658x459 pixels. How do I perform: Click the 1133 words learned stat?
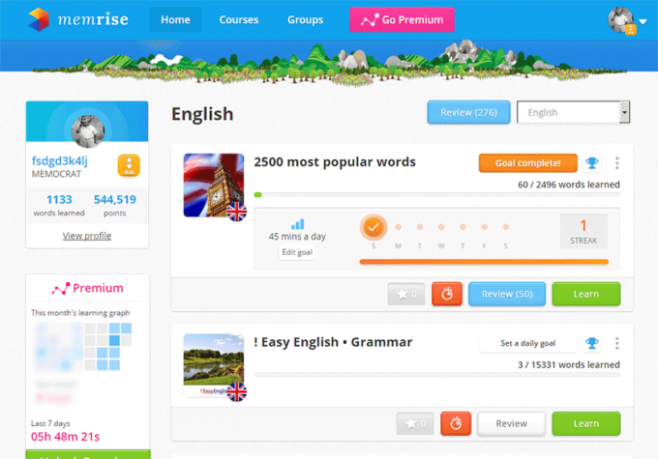pos(59,205)
